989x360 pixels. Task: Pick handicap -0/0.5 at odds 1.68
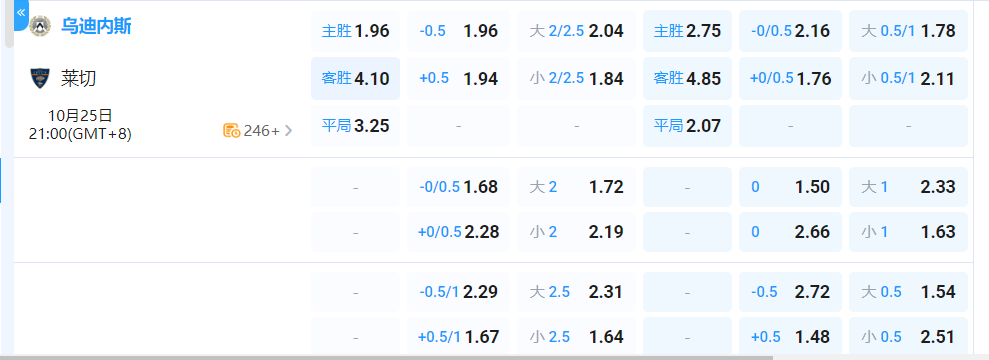[x=459, y=187]
